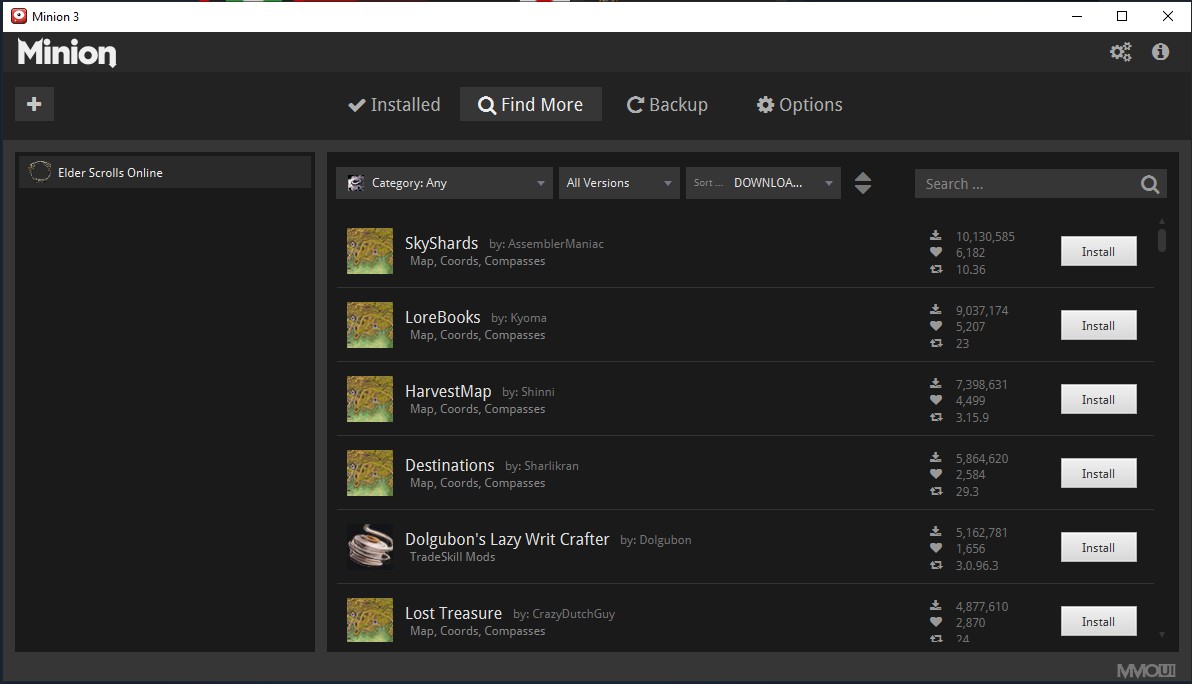Image resolution: width=1192 pixels, height=684 pixels.
Task: Click Lost Treasure download count icon
Action: click(x=936, y=606)
